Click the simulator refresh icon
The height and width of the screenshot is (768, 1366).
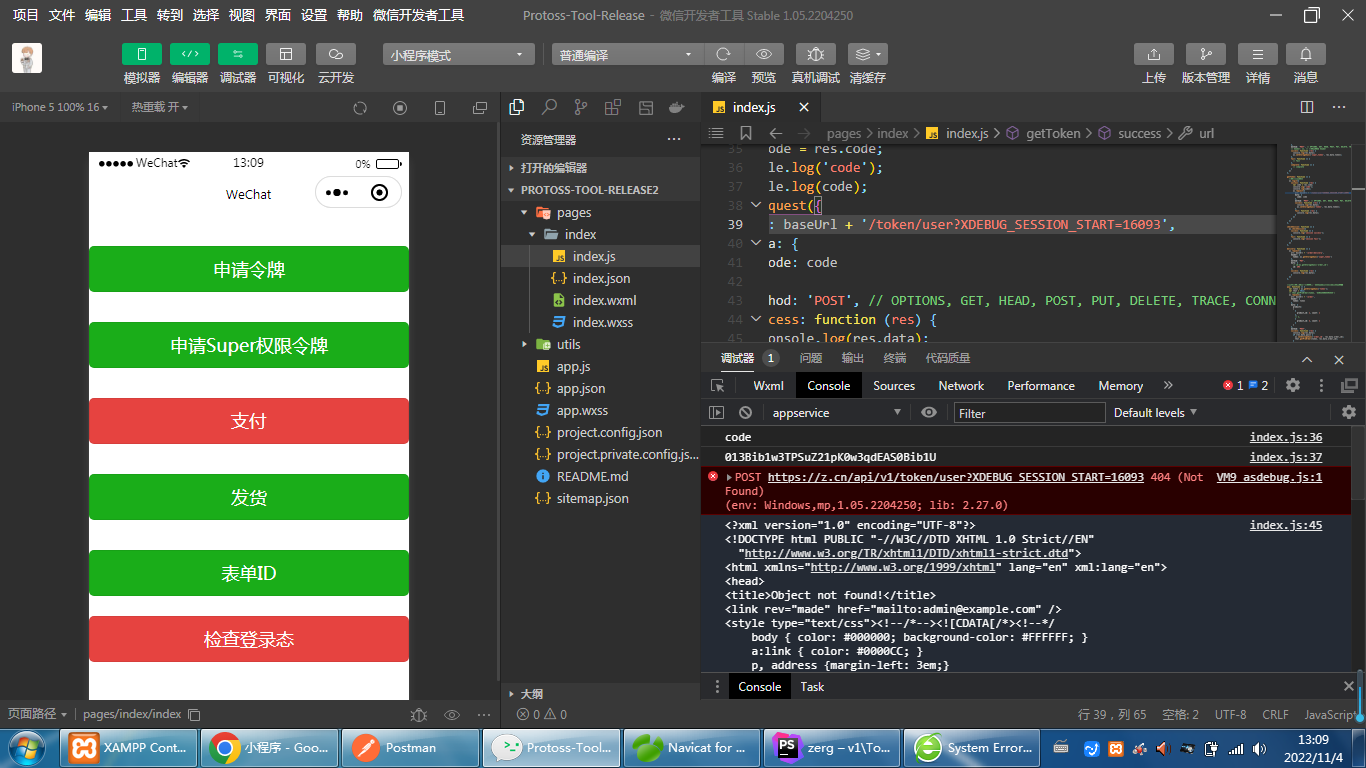[360, 107]
